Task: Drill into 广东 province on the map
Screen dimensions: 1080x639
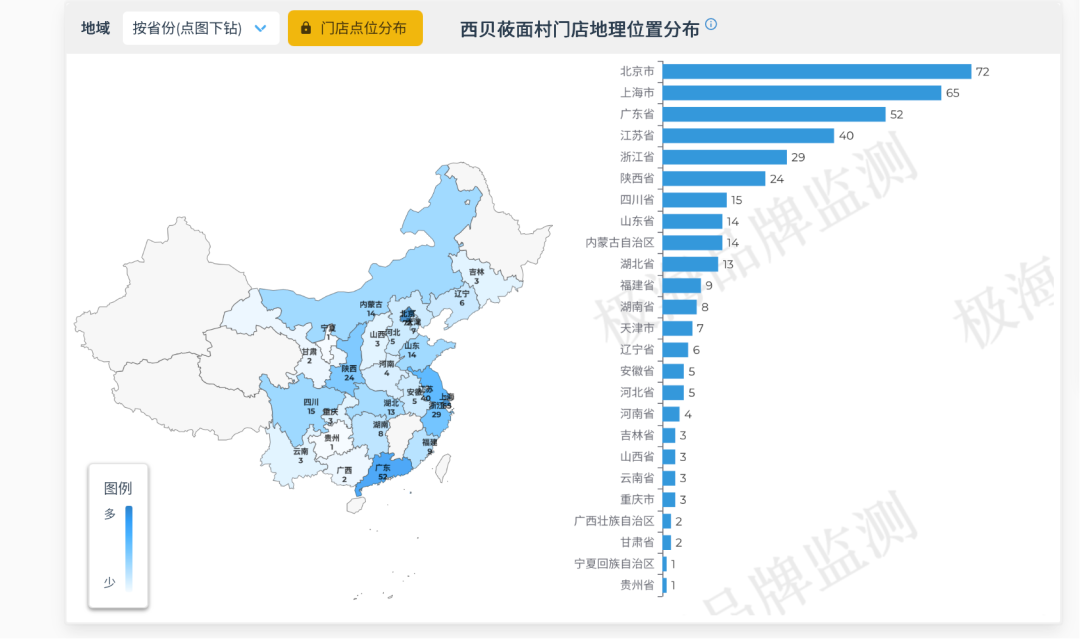Action: pos(383,472)
